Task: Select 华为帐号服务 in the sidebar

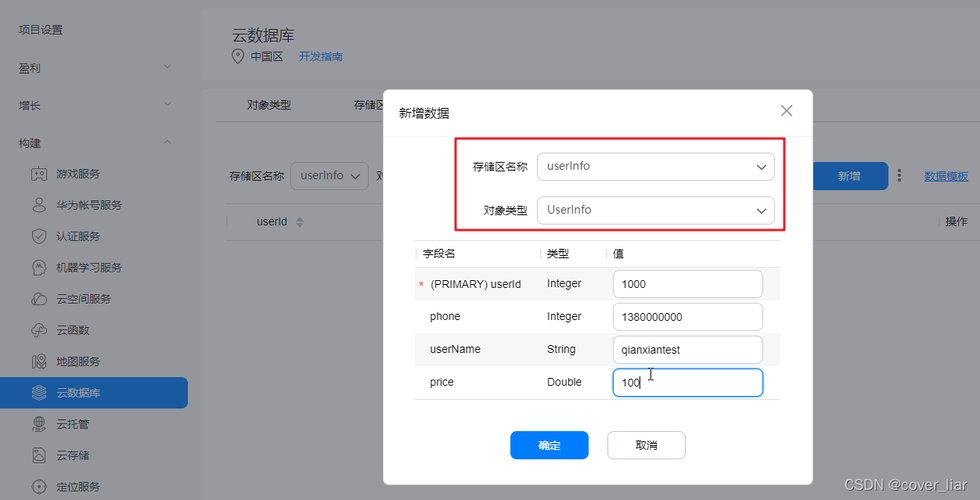Action: 89,205
